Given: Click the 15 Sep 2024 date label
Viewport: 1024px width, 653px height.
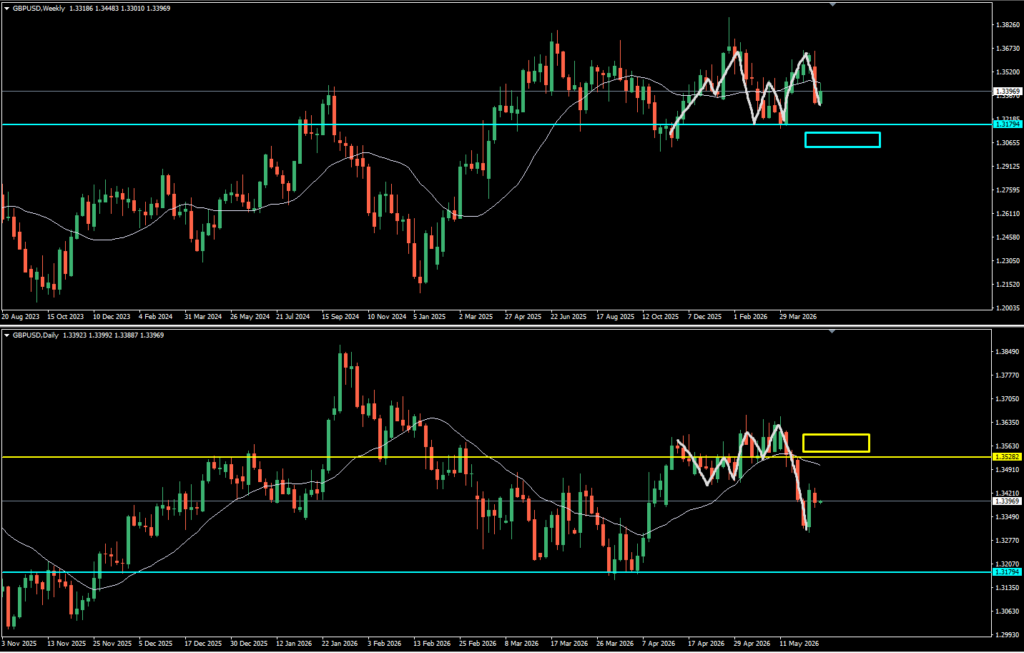Looking at the screenshot, I should 340,316.
